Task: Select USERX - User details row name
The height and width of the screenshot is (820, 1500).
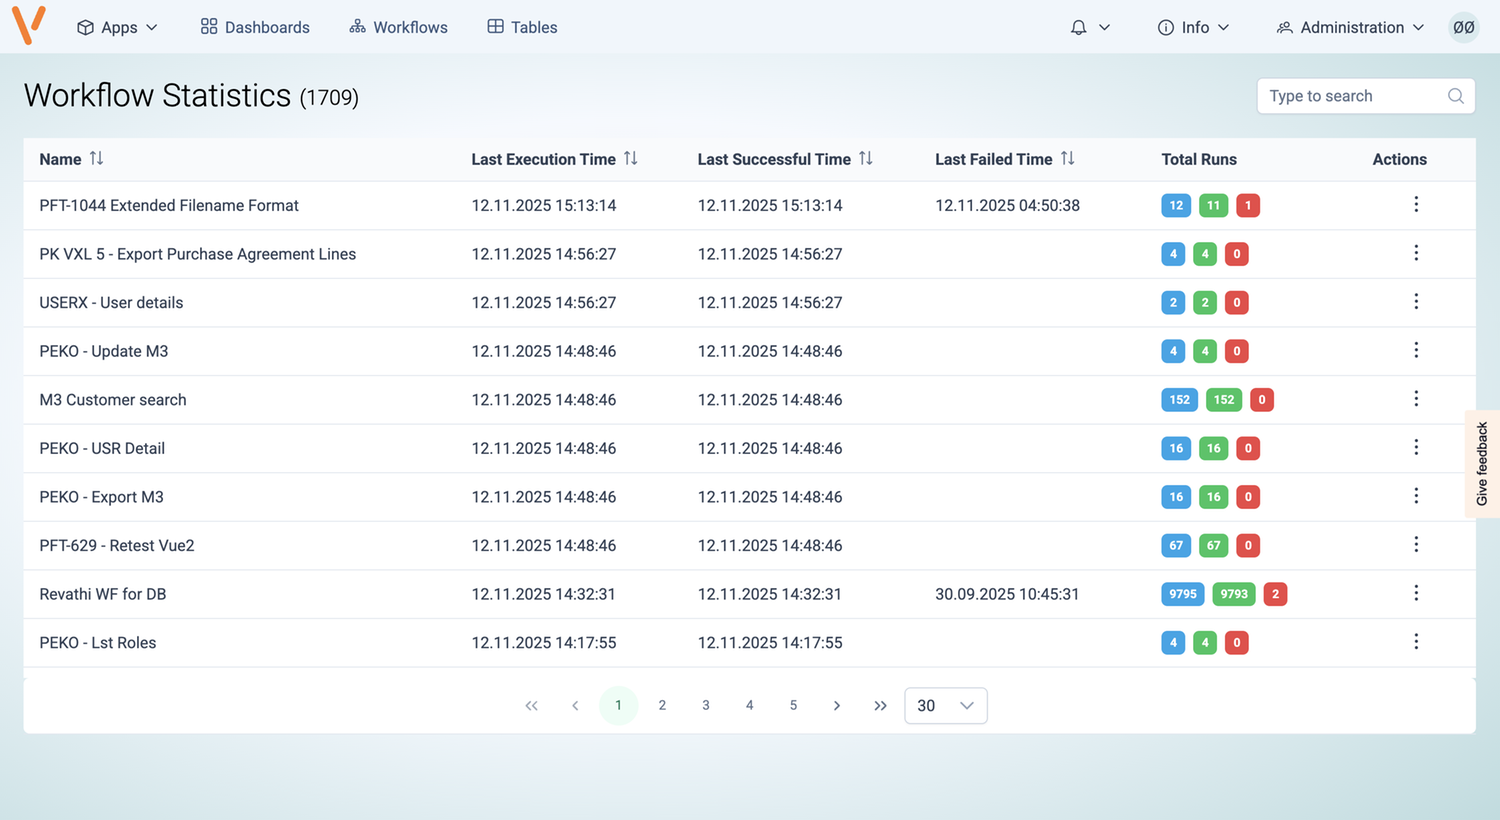Action: [111, 303]
